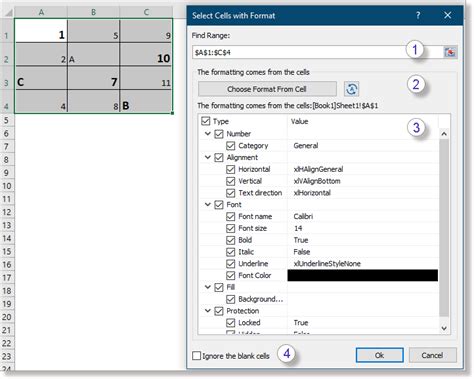
Task: Toggle the Font name checkbox
Action: pos(230,216)
